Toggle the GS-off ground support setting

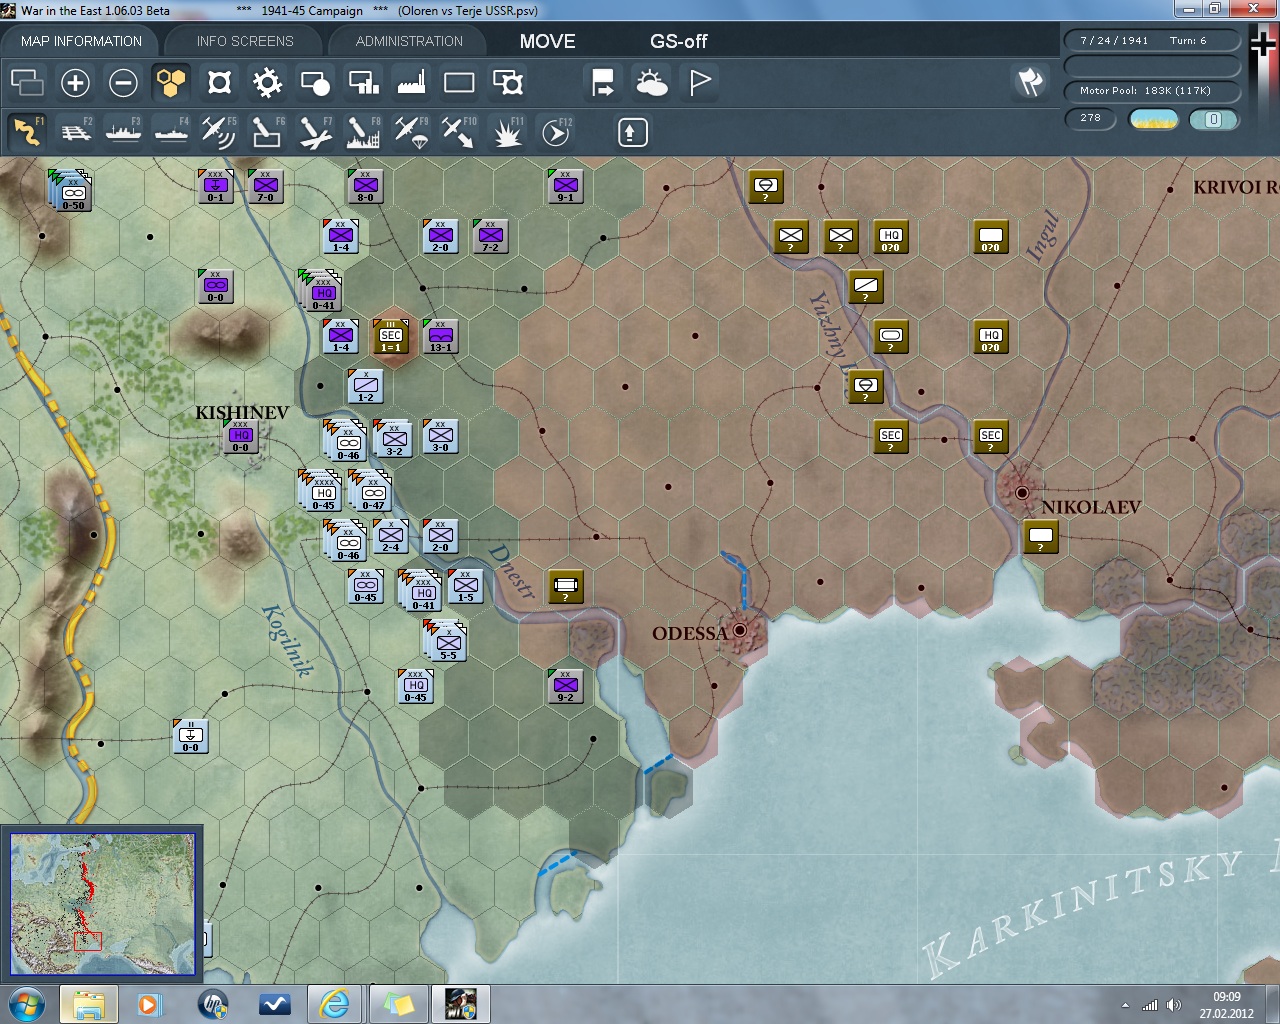click(x=678, y=41)
